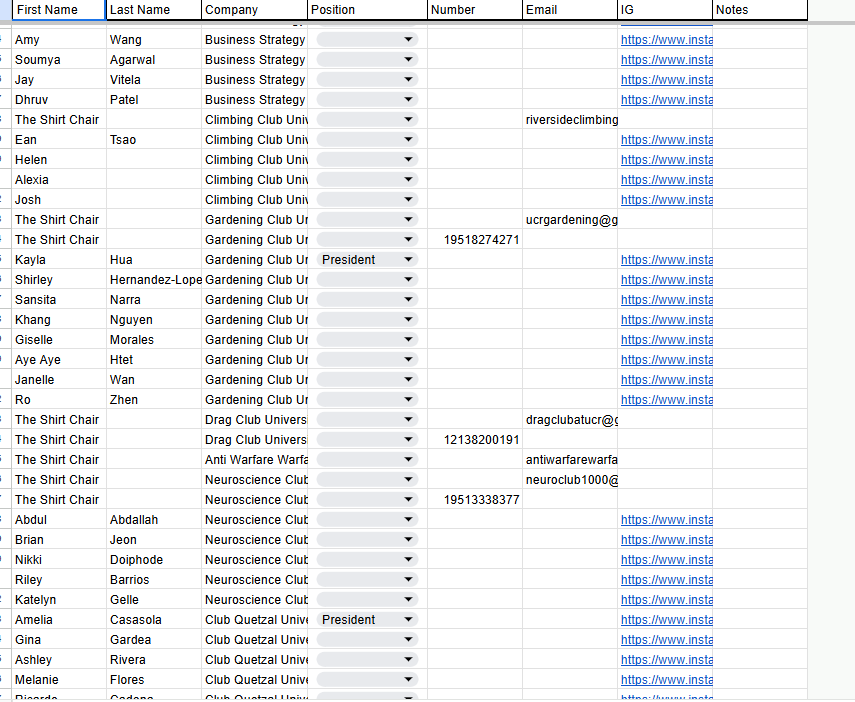Open Instagram link in Amy Wang's row
This screenshot has width=855, height=702.
click(666, 40)
